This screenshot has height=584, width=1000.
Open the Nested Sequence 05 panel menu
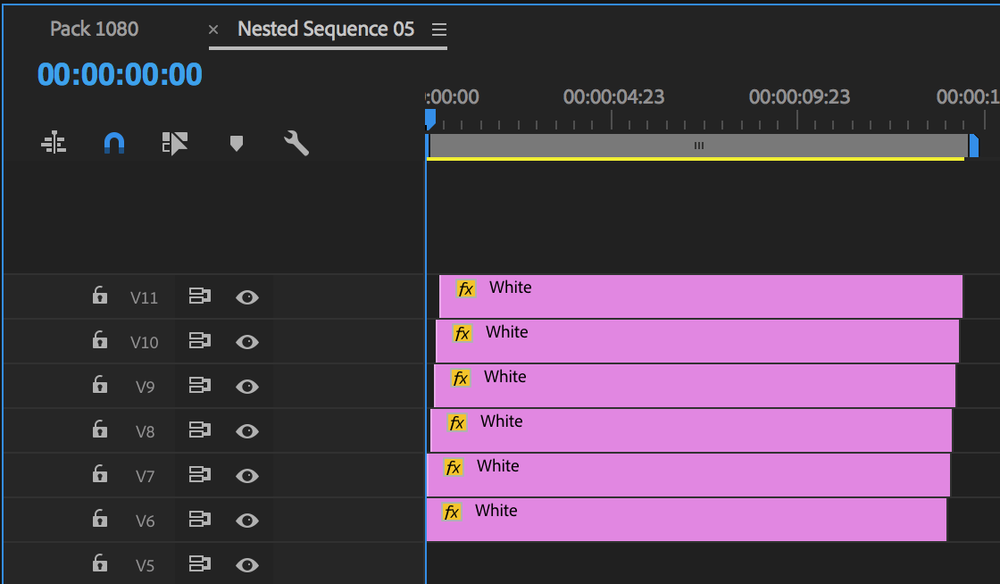[439, 29]
